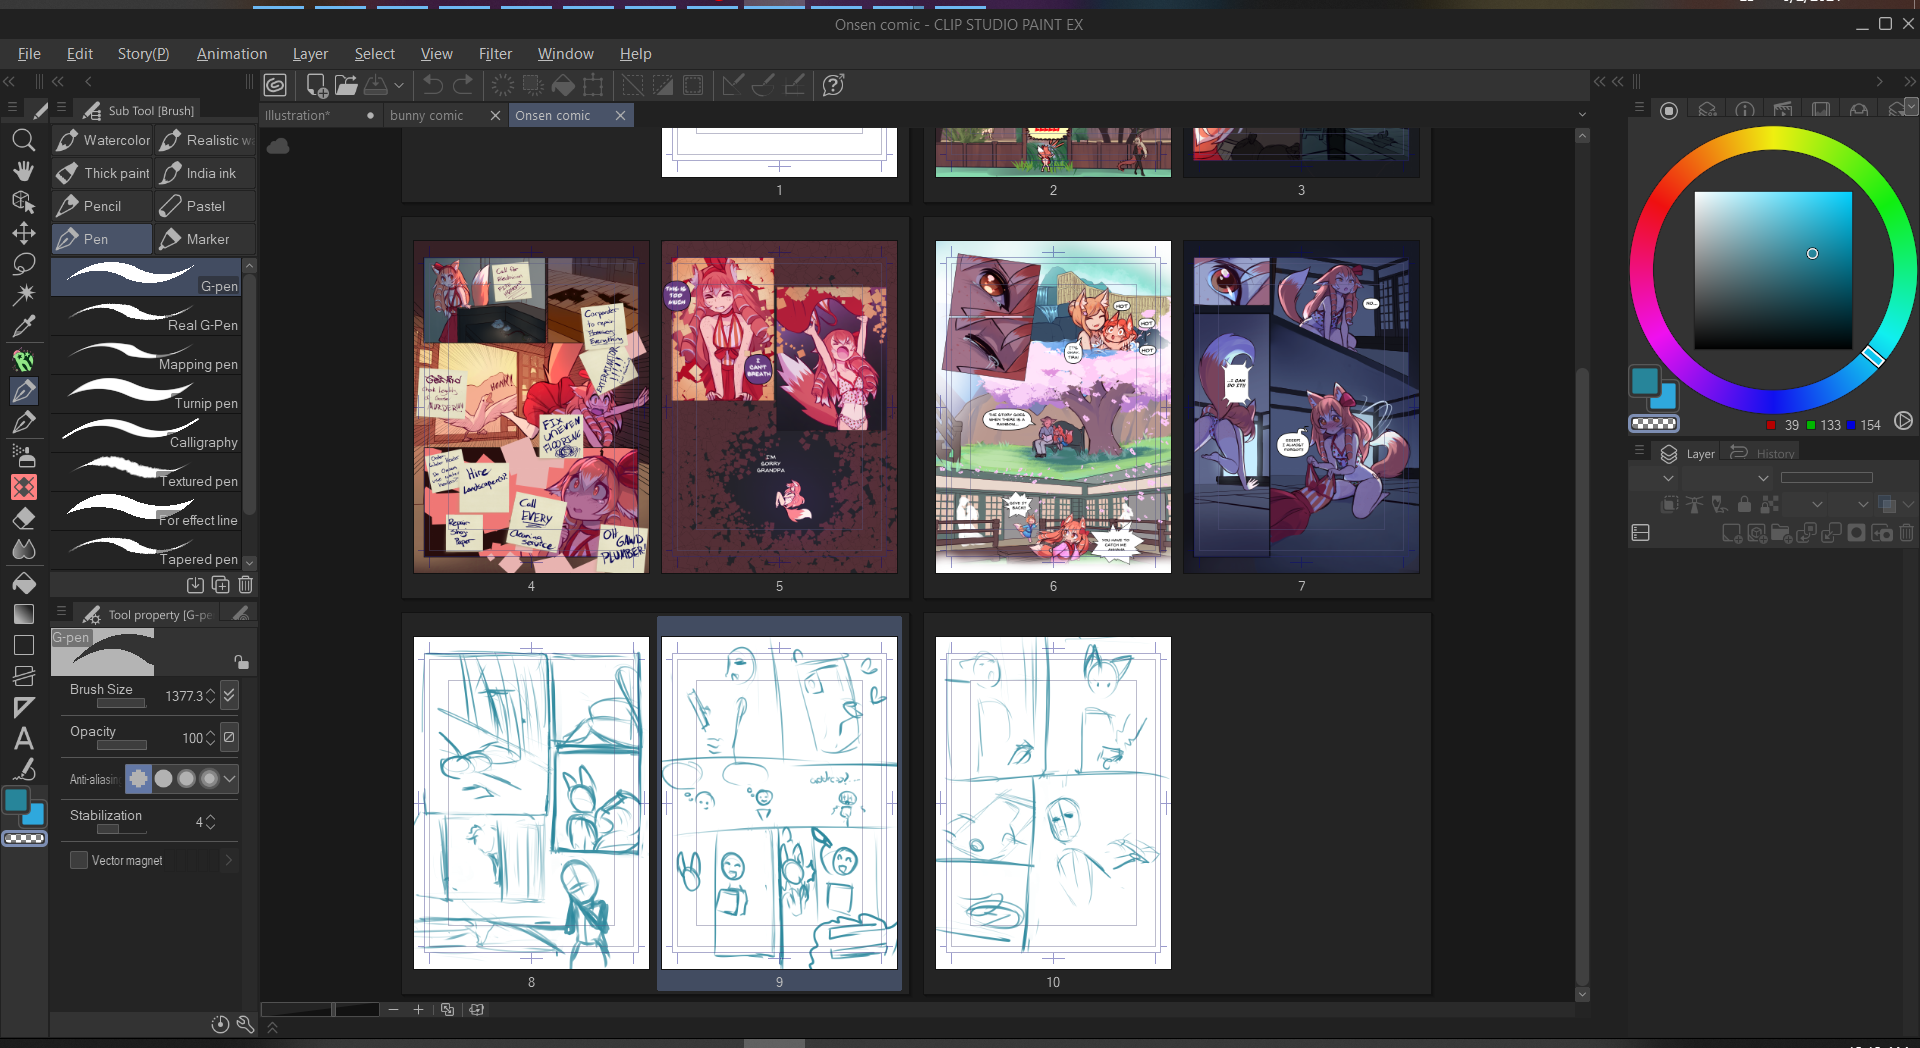Screen dimensions: 1920x1048
Task: Click the main color swatch in color wheel
Action: [x=1644, y=380]
